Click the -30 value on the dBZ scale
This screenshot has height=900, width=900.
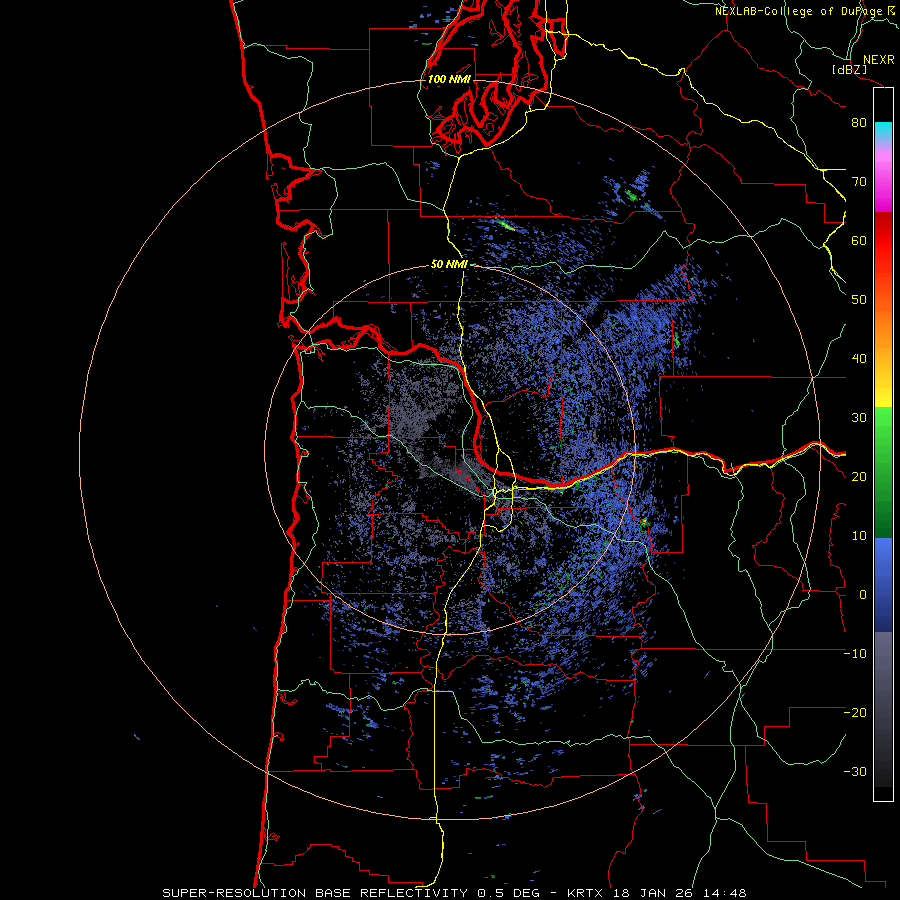click(855, 772)
